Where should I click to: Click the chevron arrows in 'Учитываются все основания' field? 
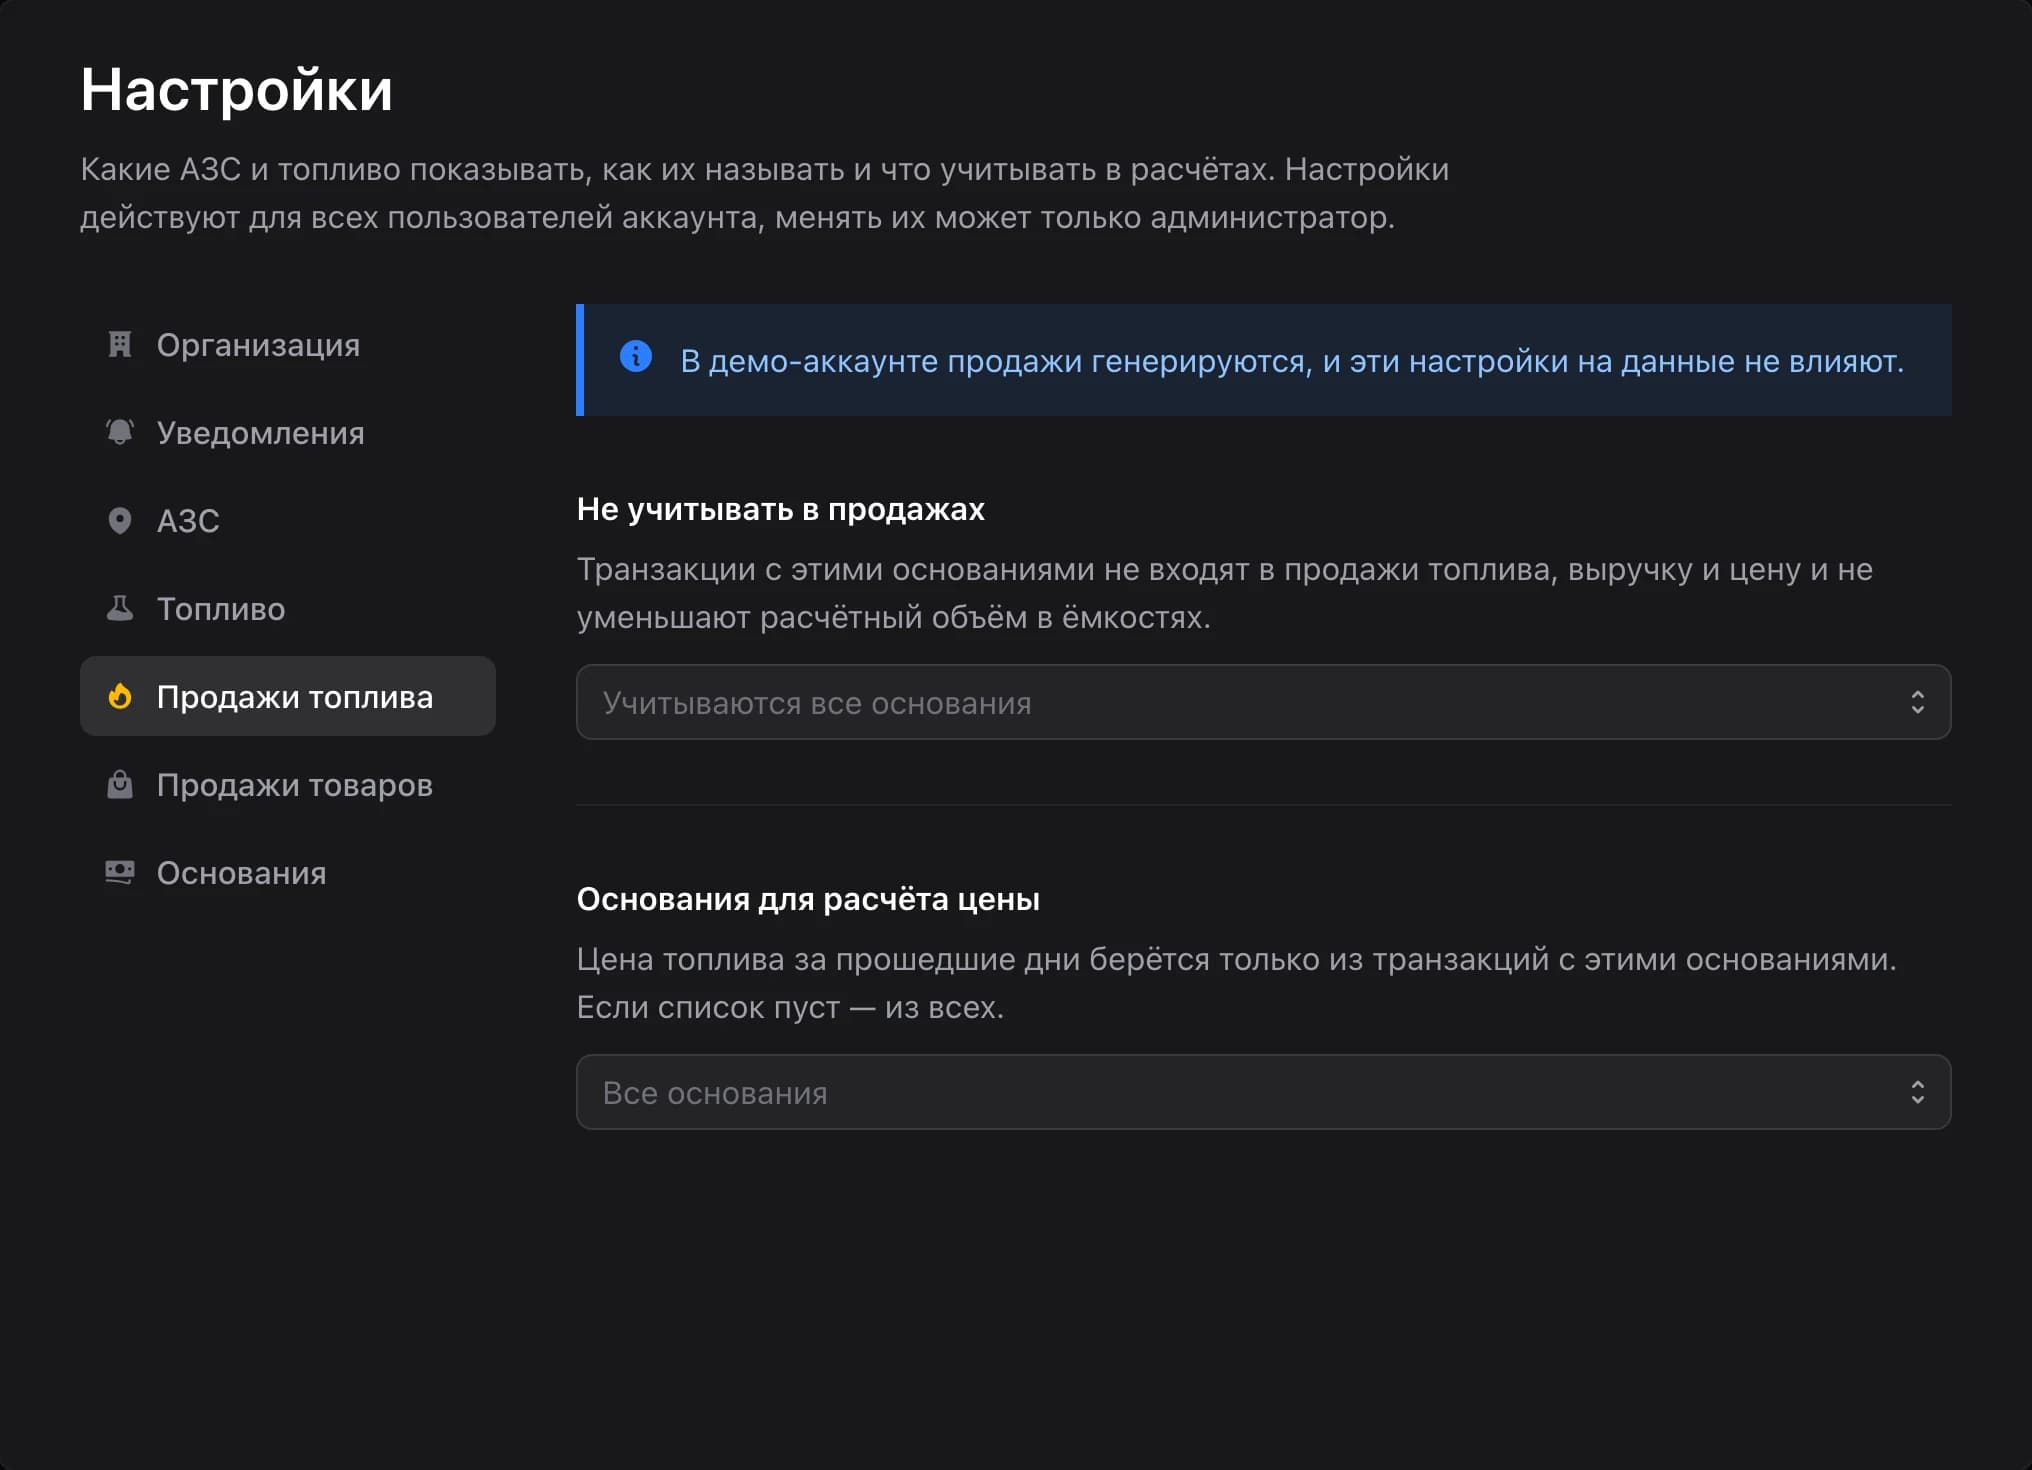point(1917,703)
